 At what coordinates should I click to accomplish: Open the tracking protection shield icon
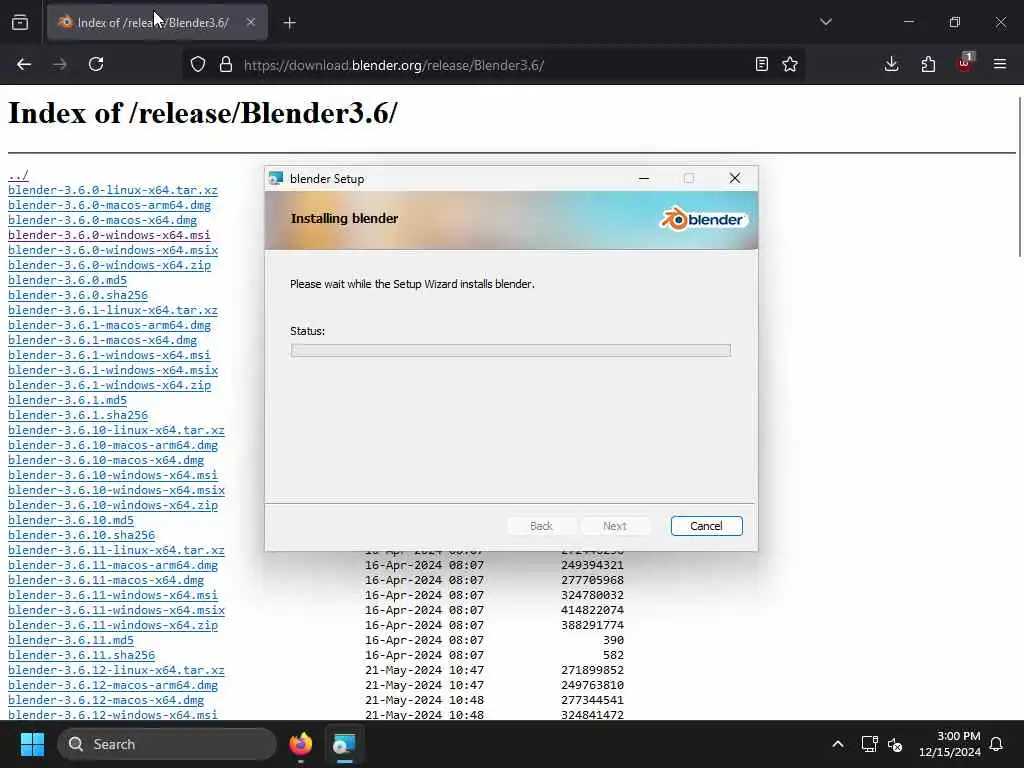tap(198, 64)
